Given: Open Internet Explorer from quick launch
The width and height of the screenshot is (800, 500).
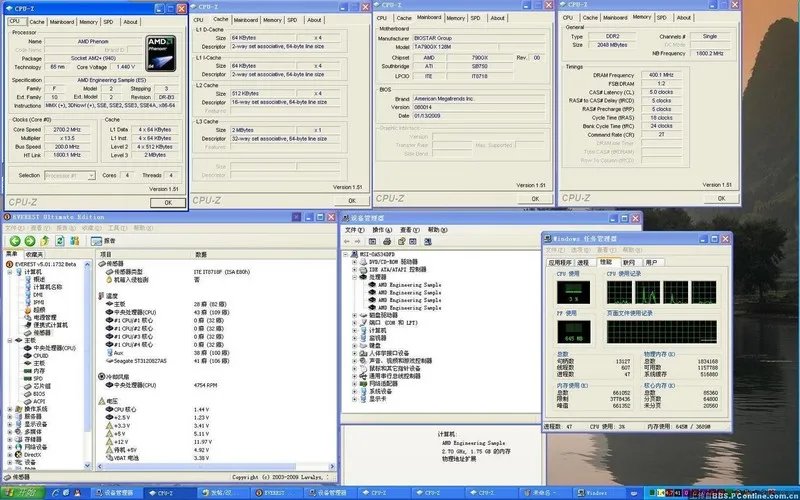Looking at the screenshot, I should pos(55,493).
